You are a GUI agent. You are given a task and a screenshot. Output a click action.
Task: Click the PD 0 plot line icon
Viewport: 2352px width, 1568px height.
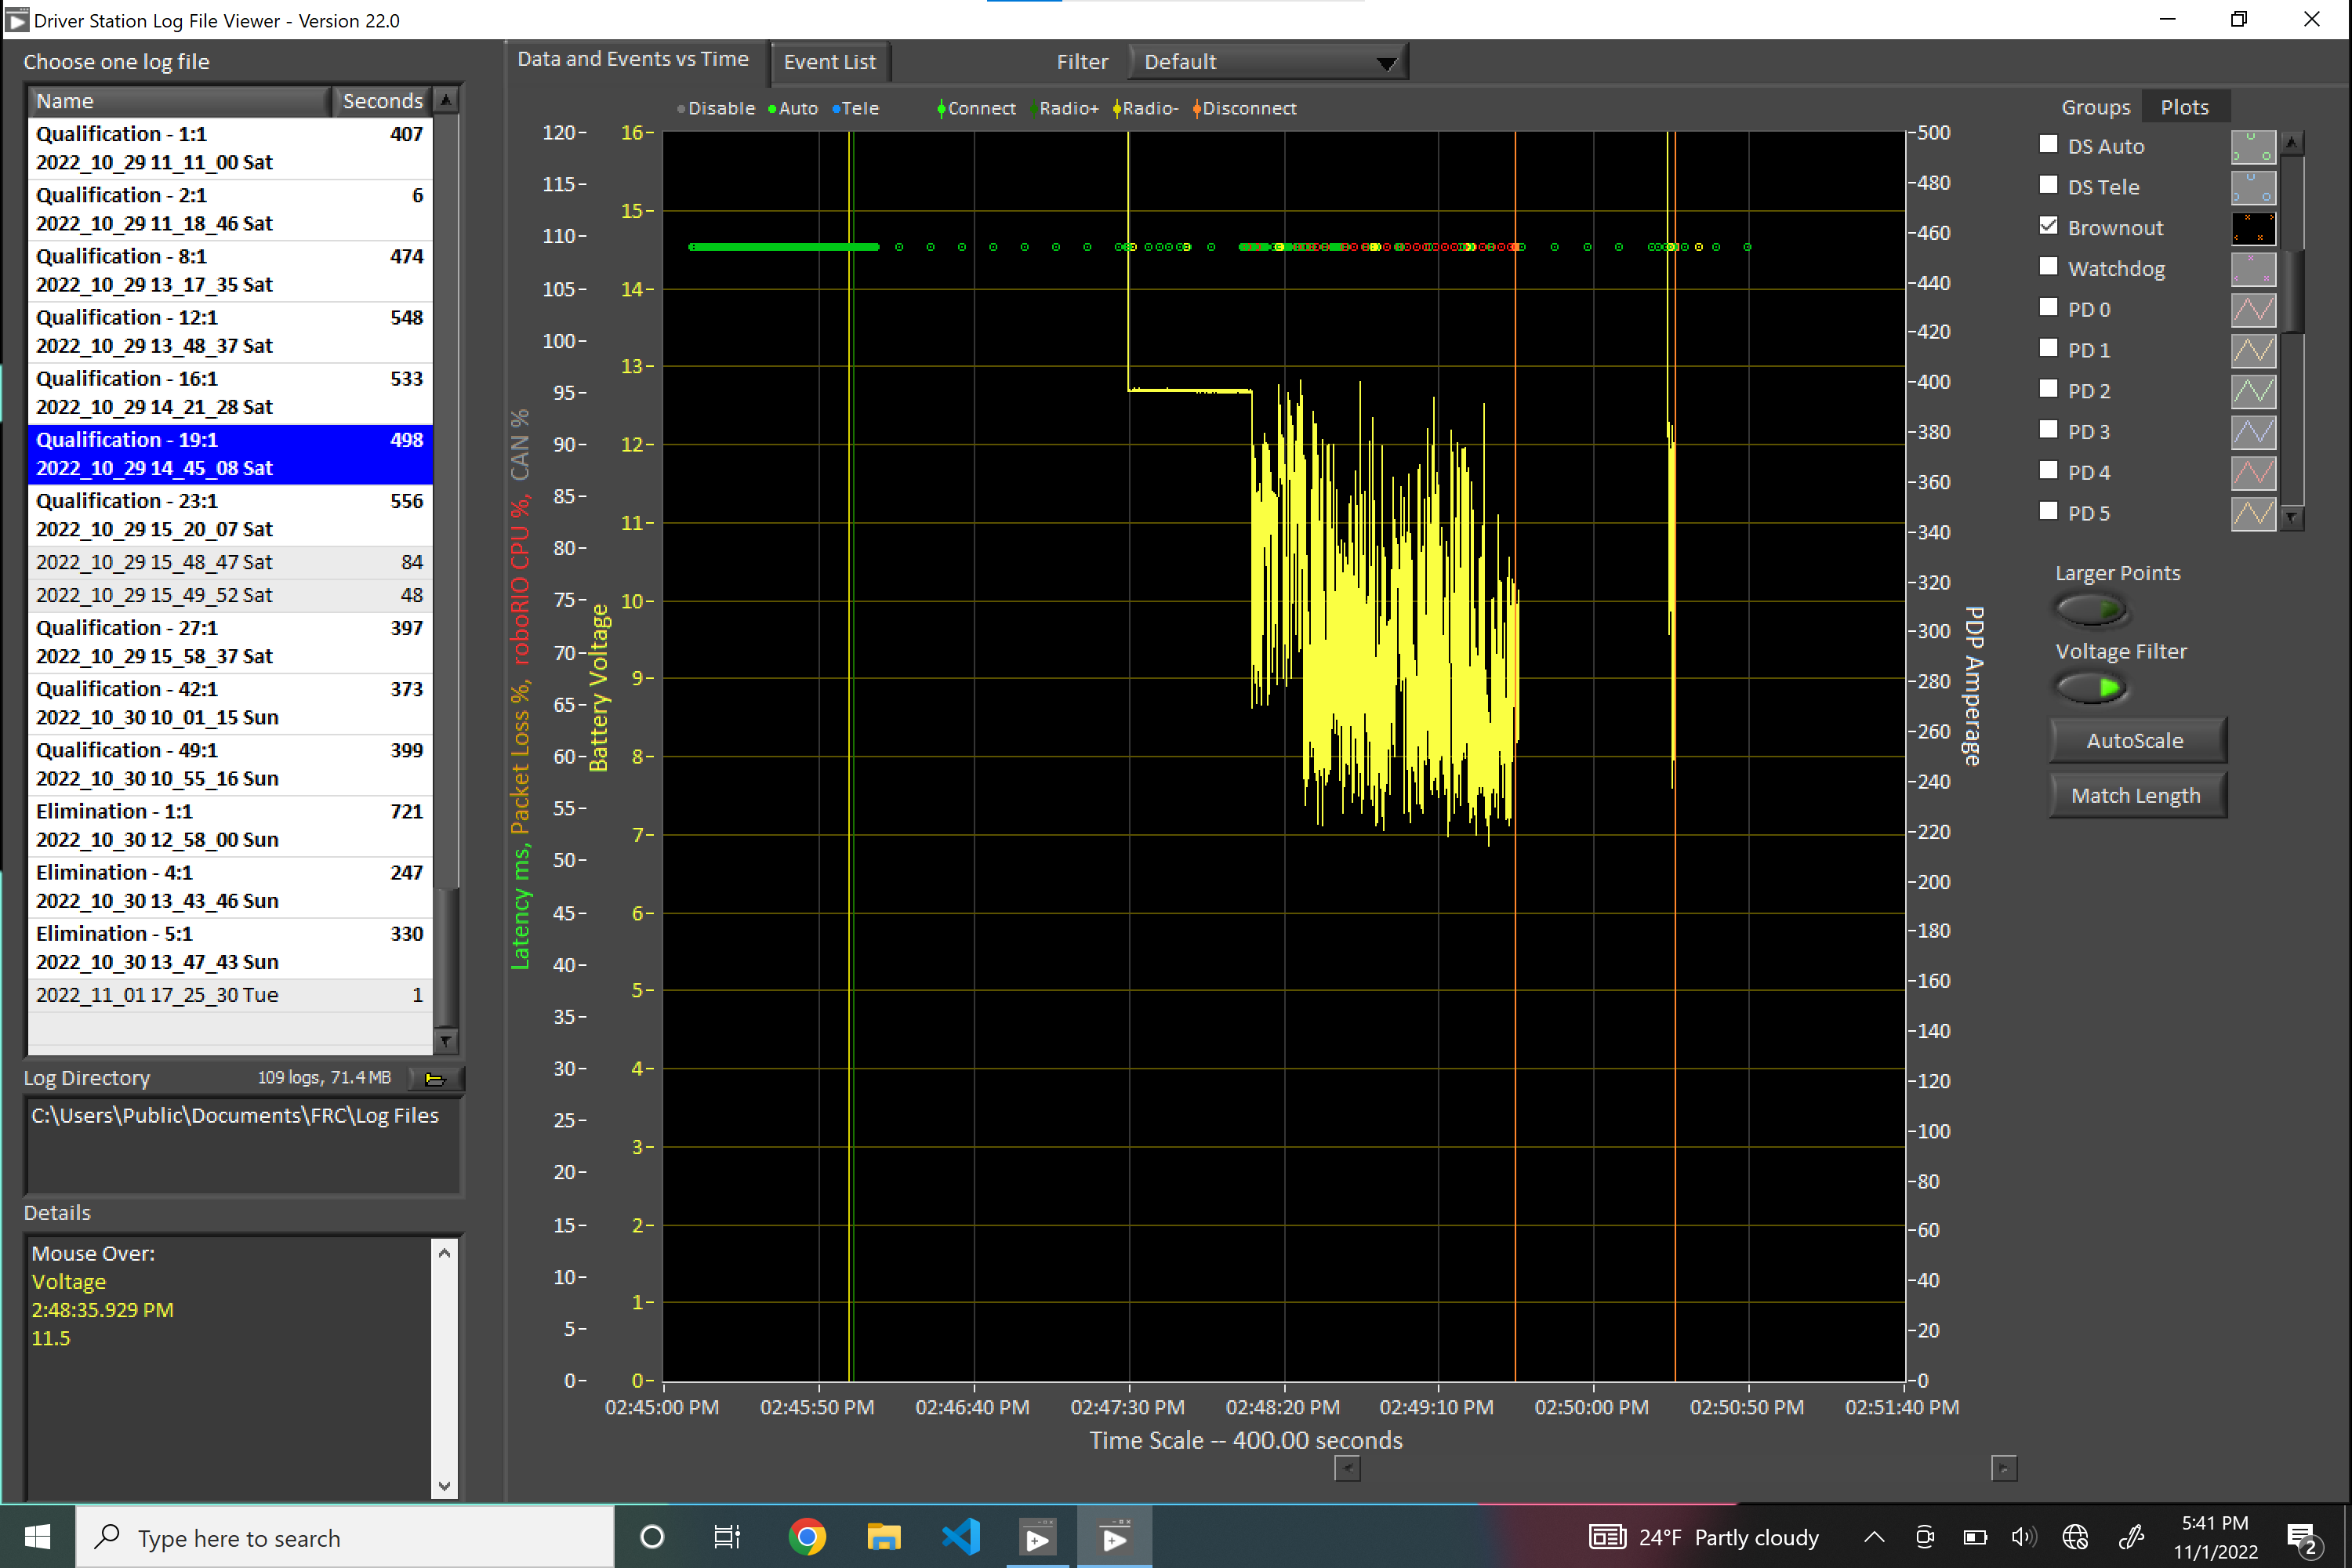point(2253,310)
